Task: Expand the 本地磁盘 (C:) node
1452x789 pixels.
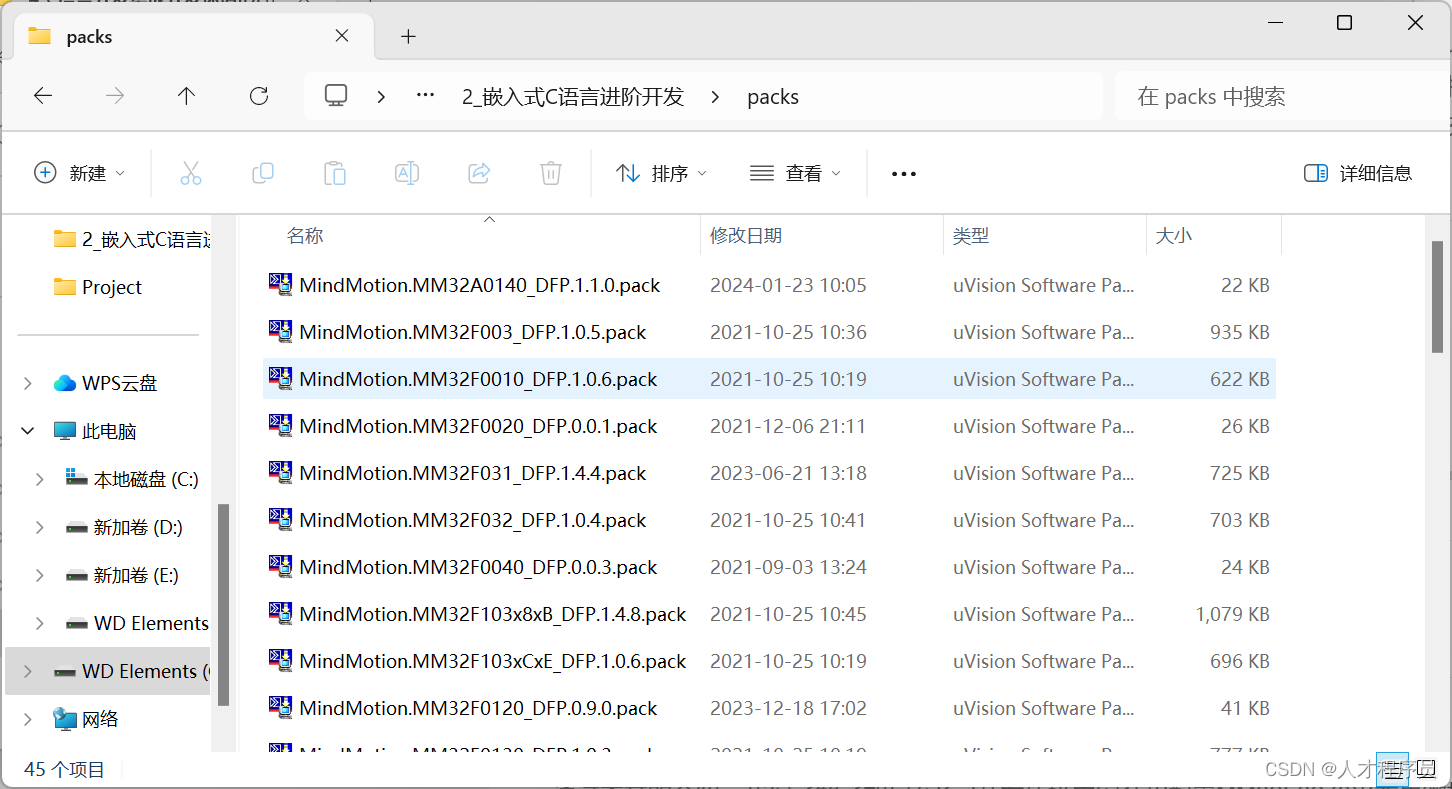Action: click(40, 479)
